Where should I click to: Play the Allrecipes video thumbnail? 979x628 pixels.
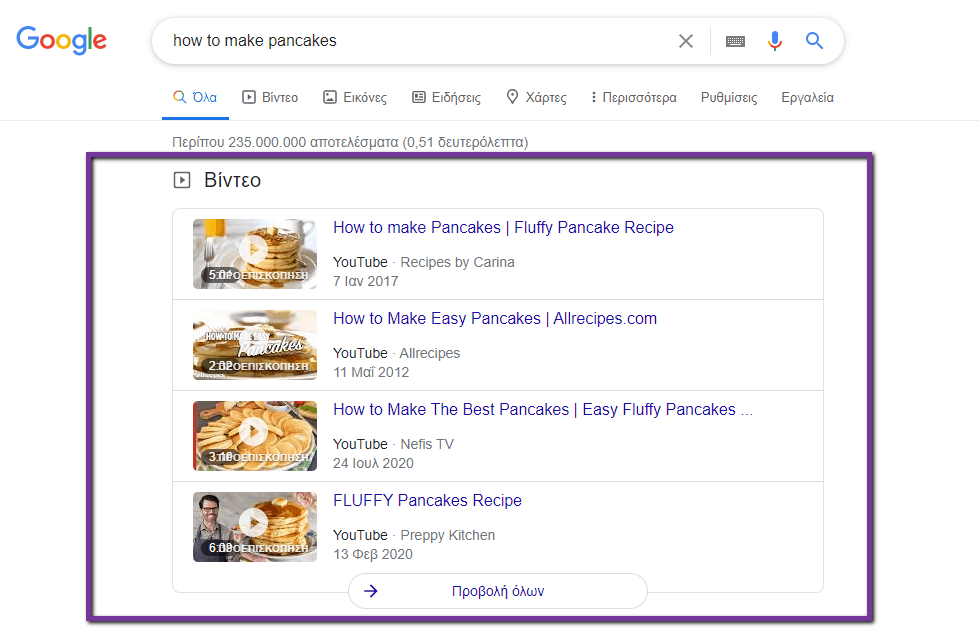255,345
